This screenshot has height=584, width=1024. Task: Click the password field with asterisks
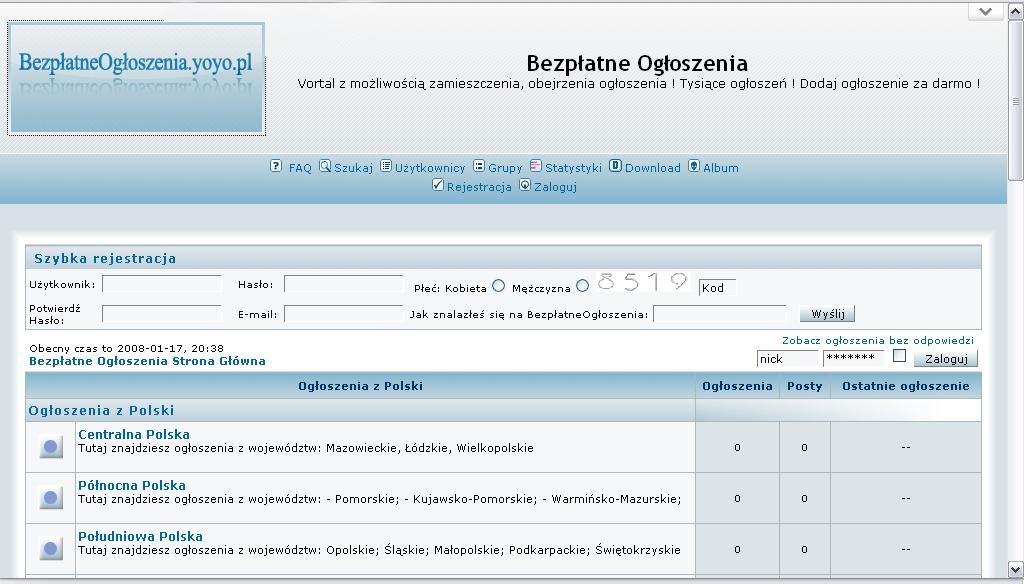pos(853,358)
